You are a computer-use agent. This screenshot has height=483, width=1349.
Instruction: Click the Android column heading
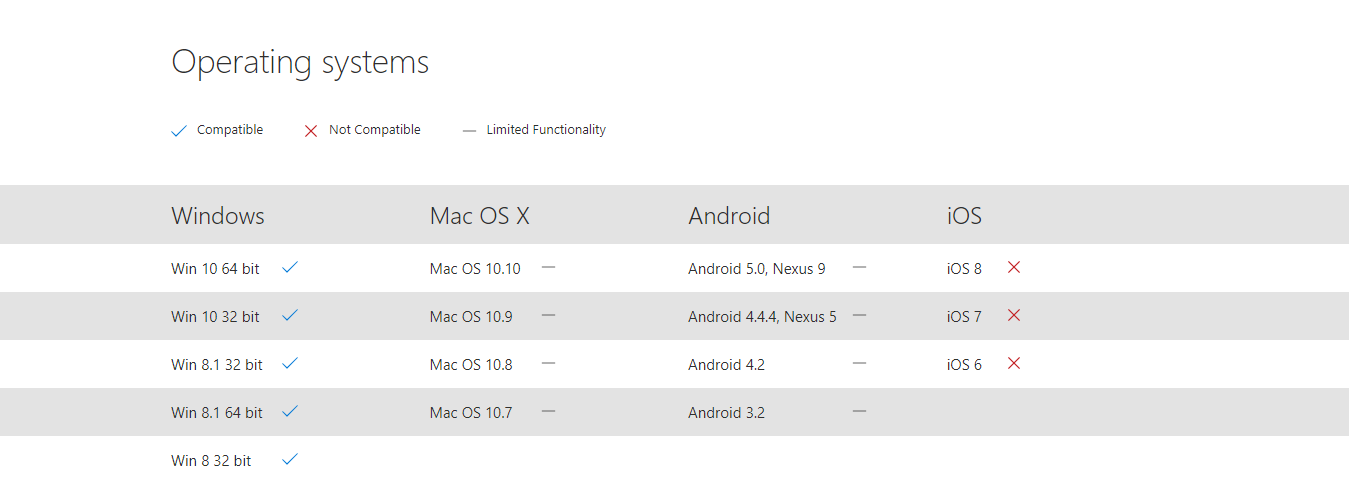[729, 215]
